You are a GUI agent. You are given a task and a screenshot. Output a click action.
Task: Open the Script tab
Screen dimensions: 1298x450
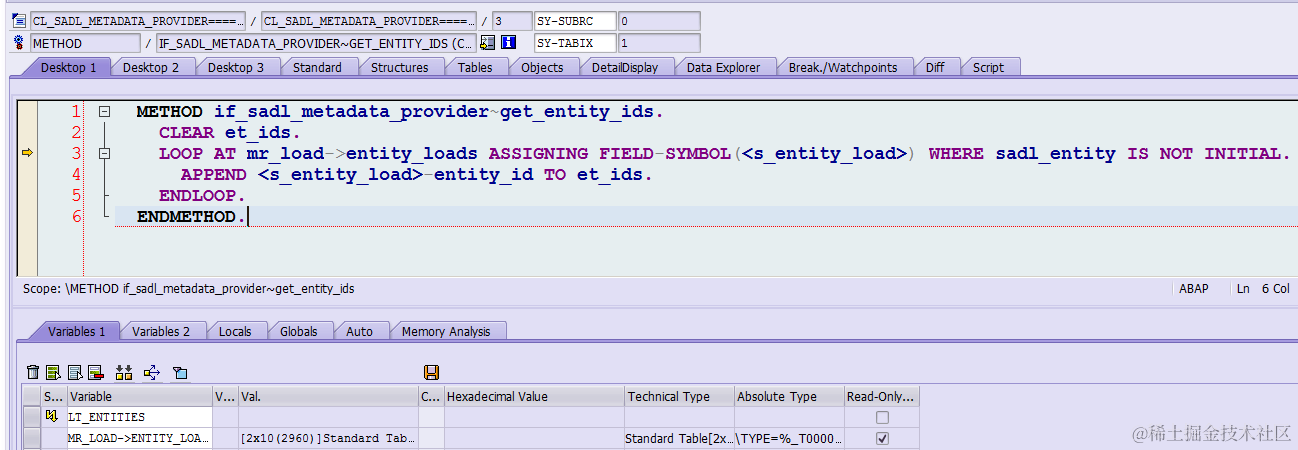(x=988, y=67)
